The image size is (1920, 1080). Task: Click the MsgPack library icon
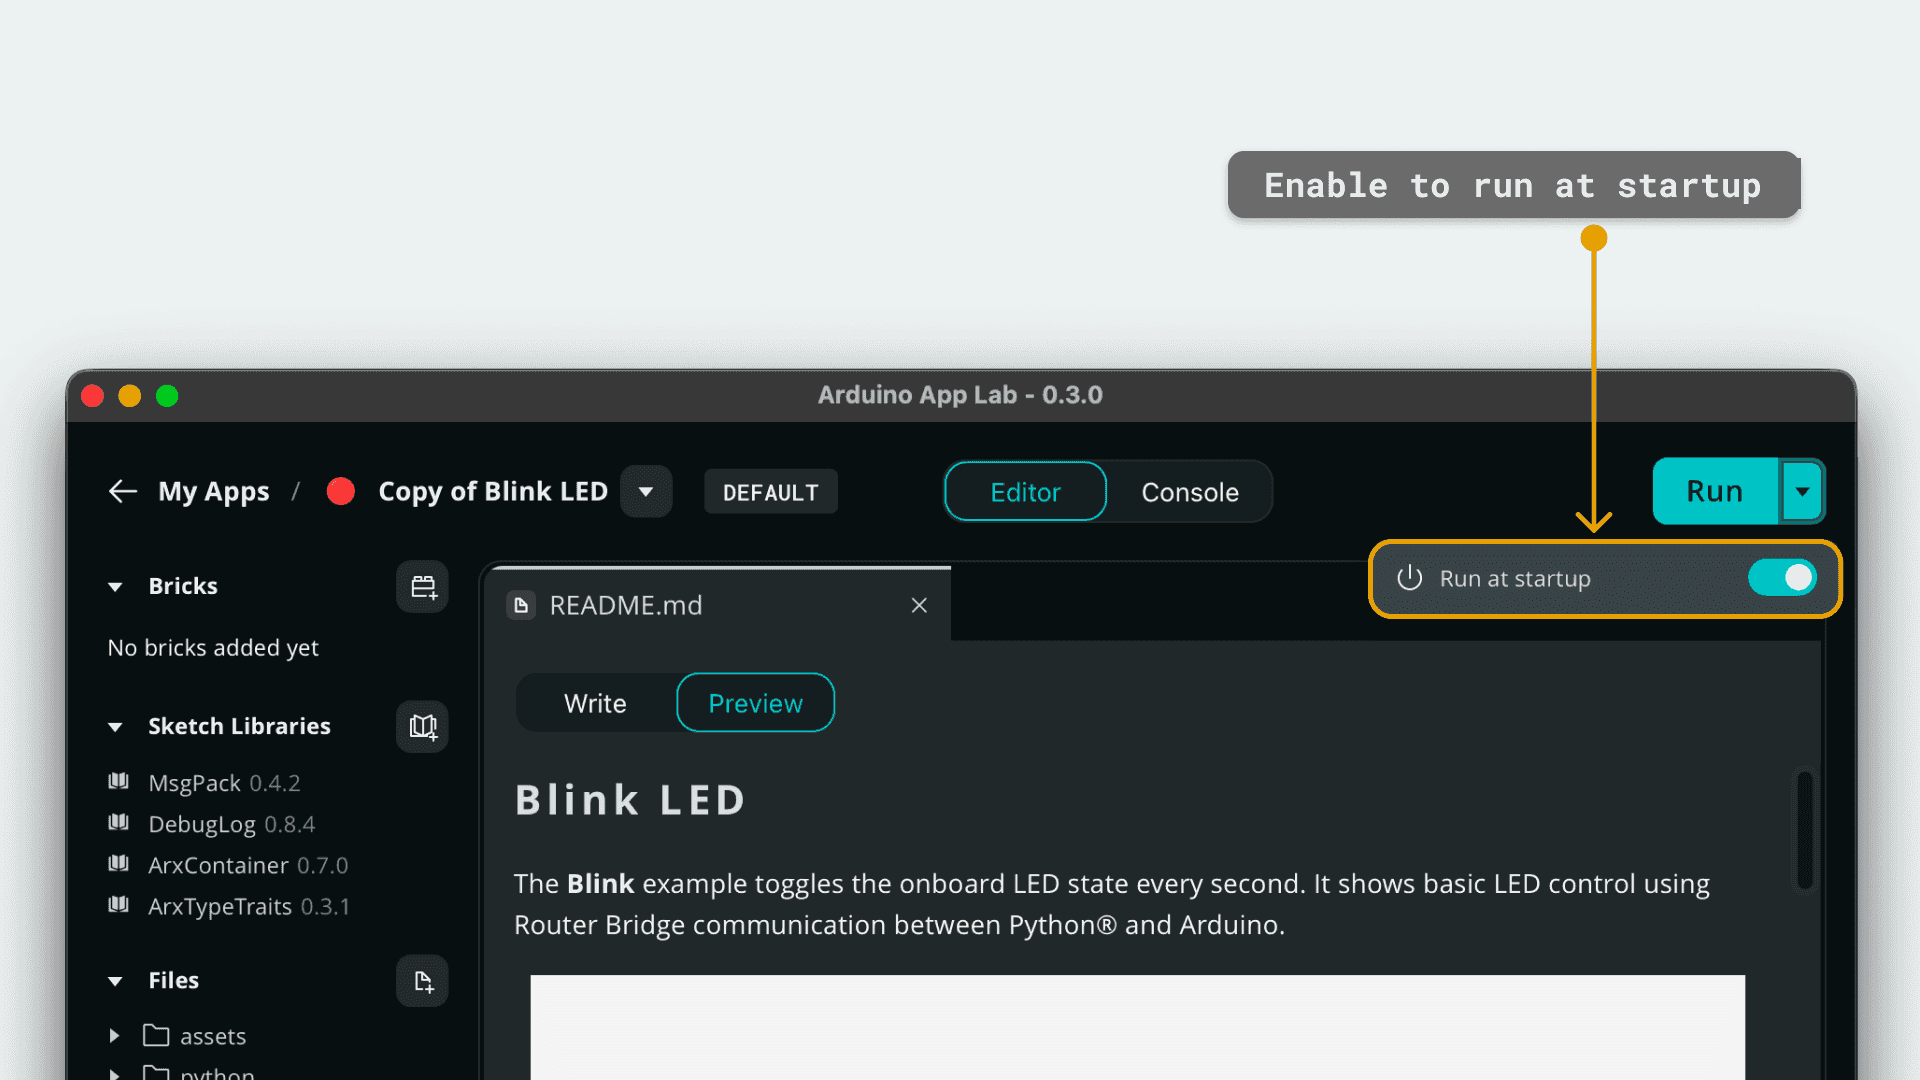click(x=119, y=781)
